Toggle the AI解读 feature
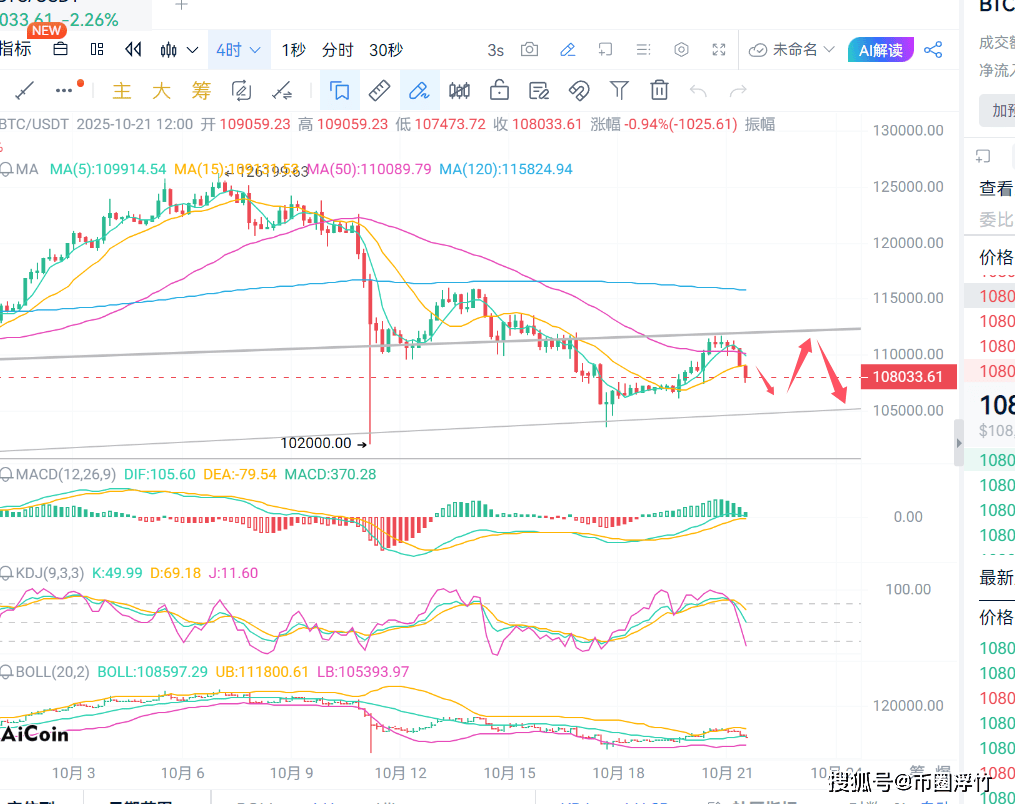1015x804 pixels. (x=880, y=49)
